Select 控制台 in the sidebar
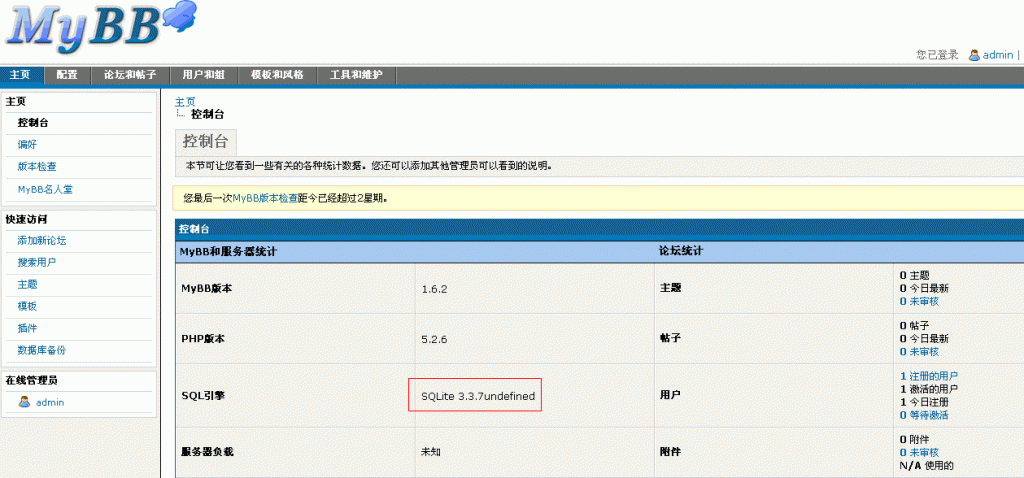The height and width of the screenshot is (478, 1024). [x=33, y=123]
